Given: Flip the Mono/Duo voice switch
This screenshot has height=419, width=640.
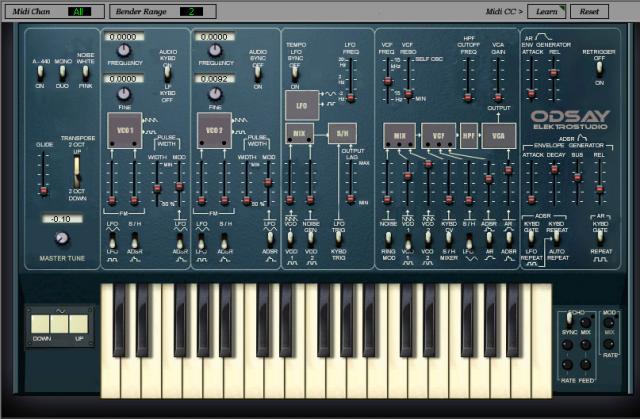Looking at the screenshot, I should (63, 71).
